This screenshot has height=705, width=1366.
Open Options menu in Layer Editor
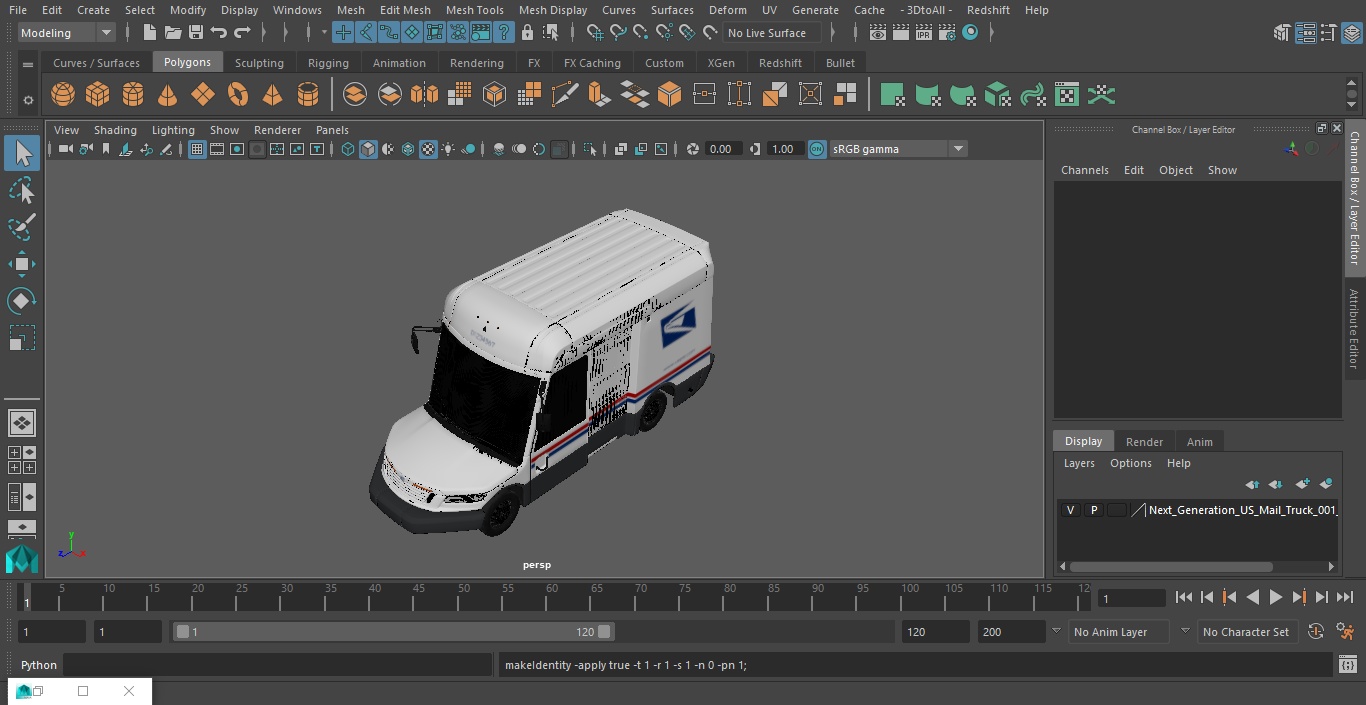1131,463
